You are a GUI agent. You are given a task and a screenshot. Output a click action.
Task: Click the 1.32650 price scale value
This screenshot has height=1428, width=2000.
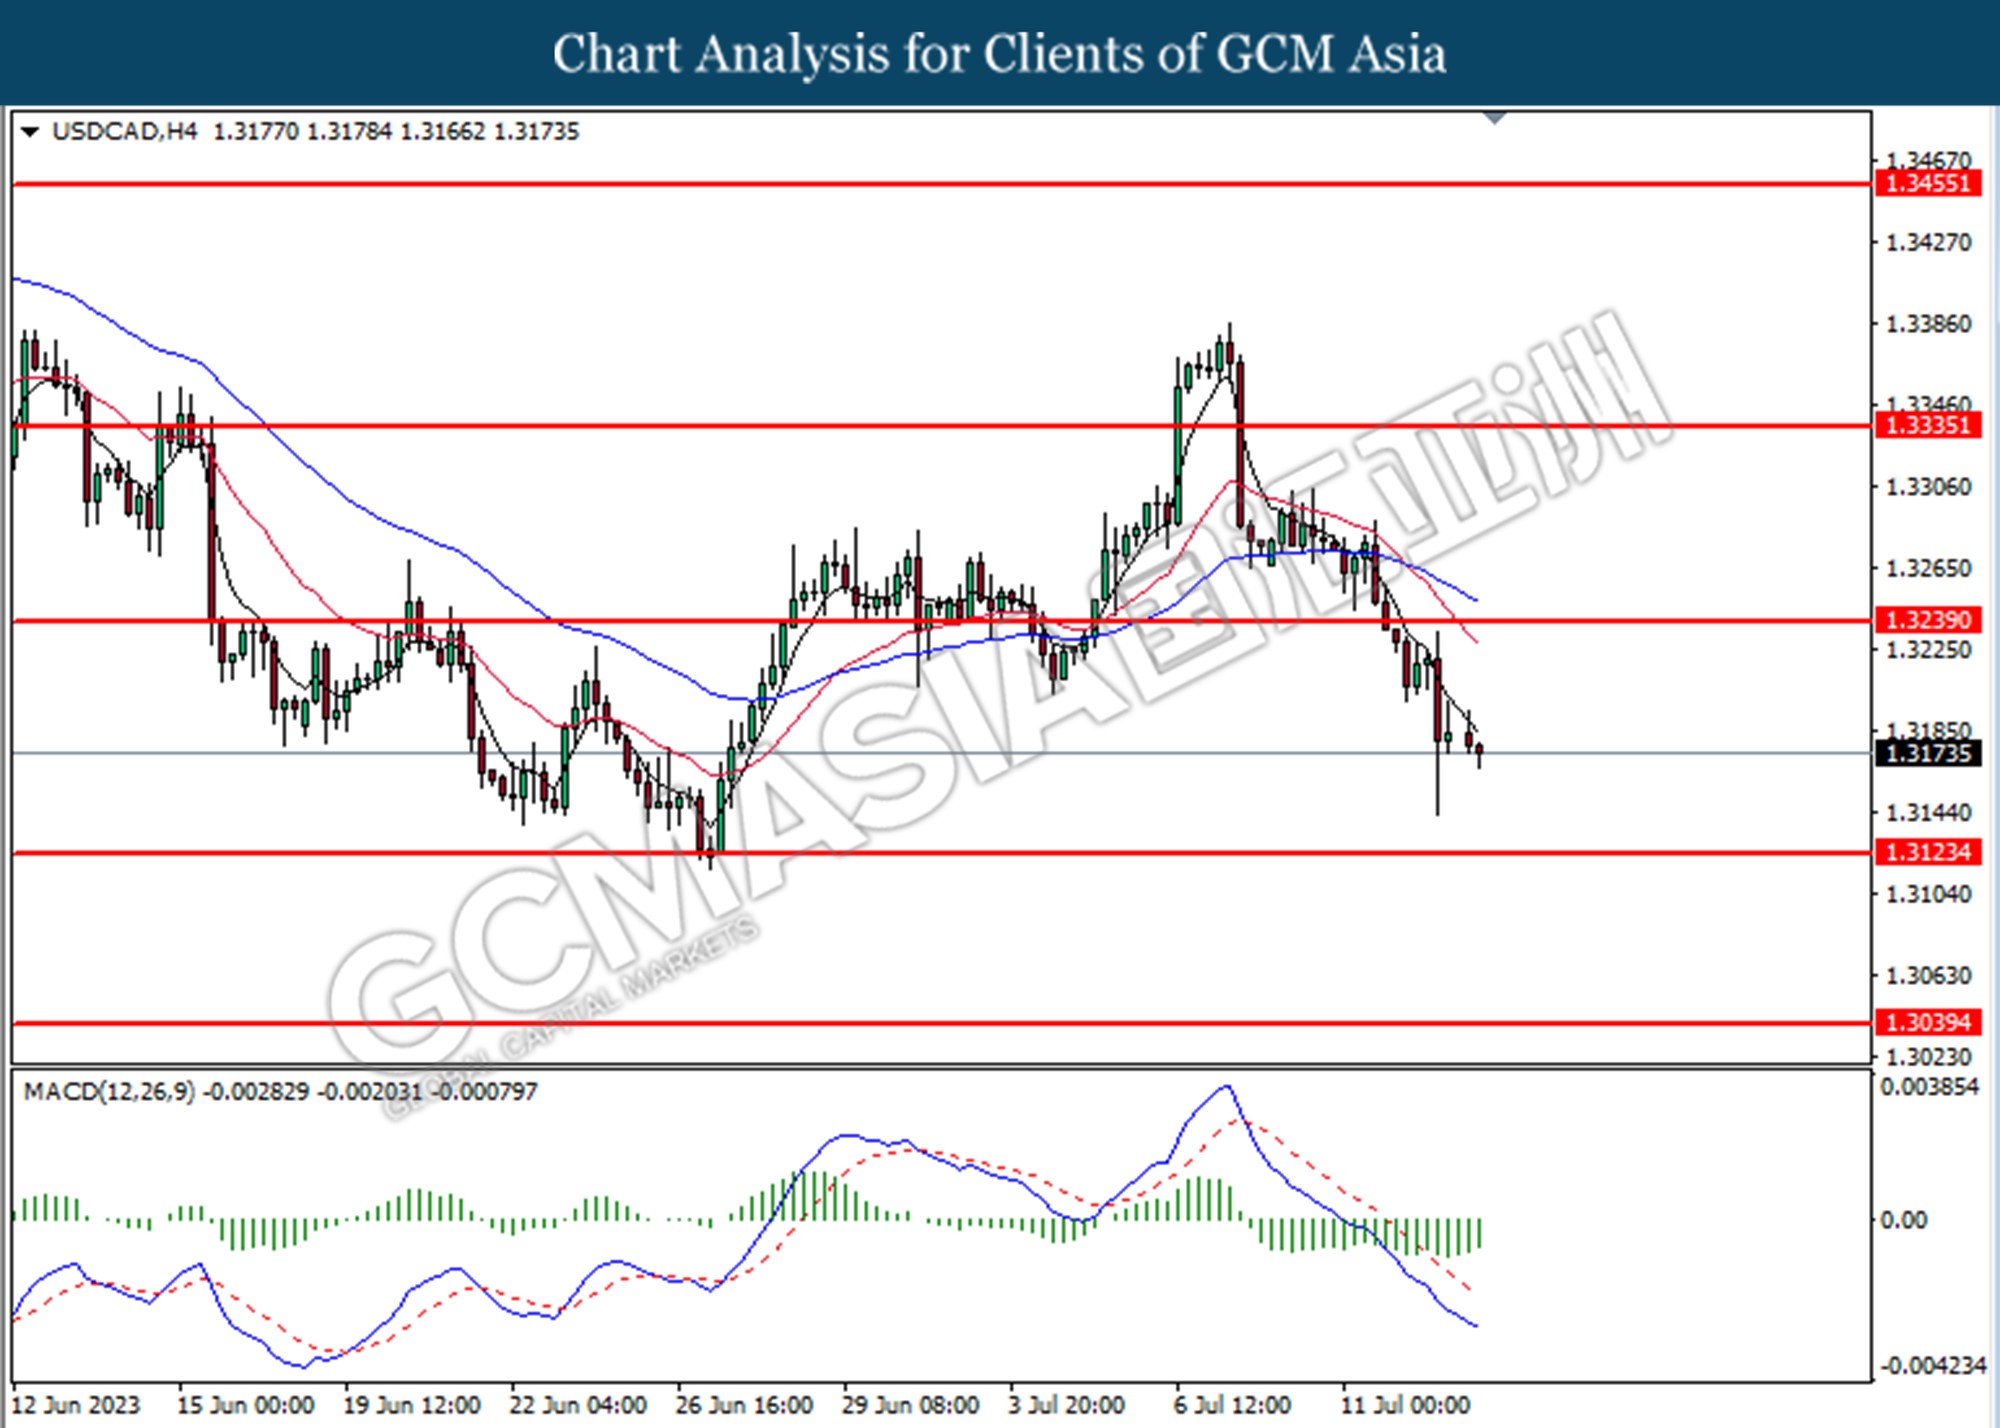pos(1929,568)
